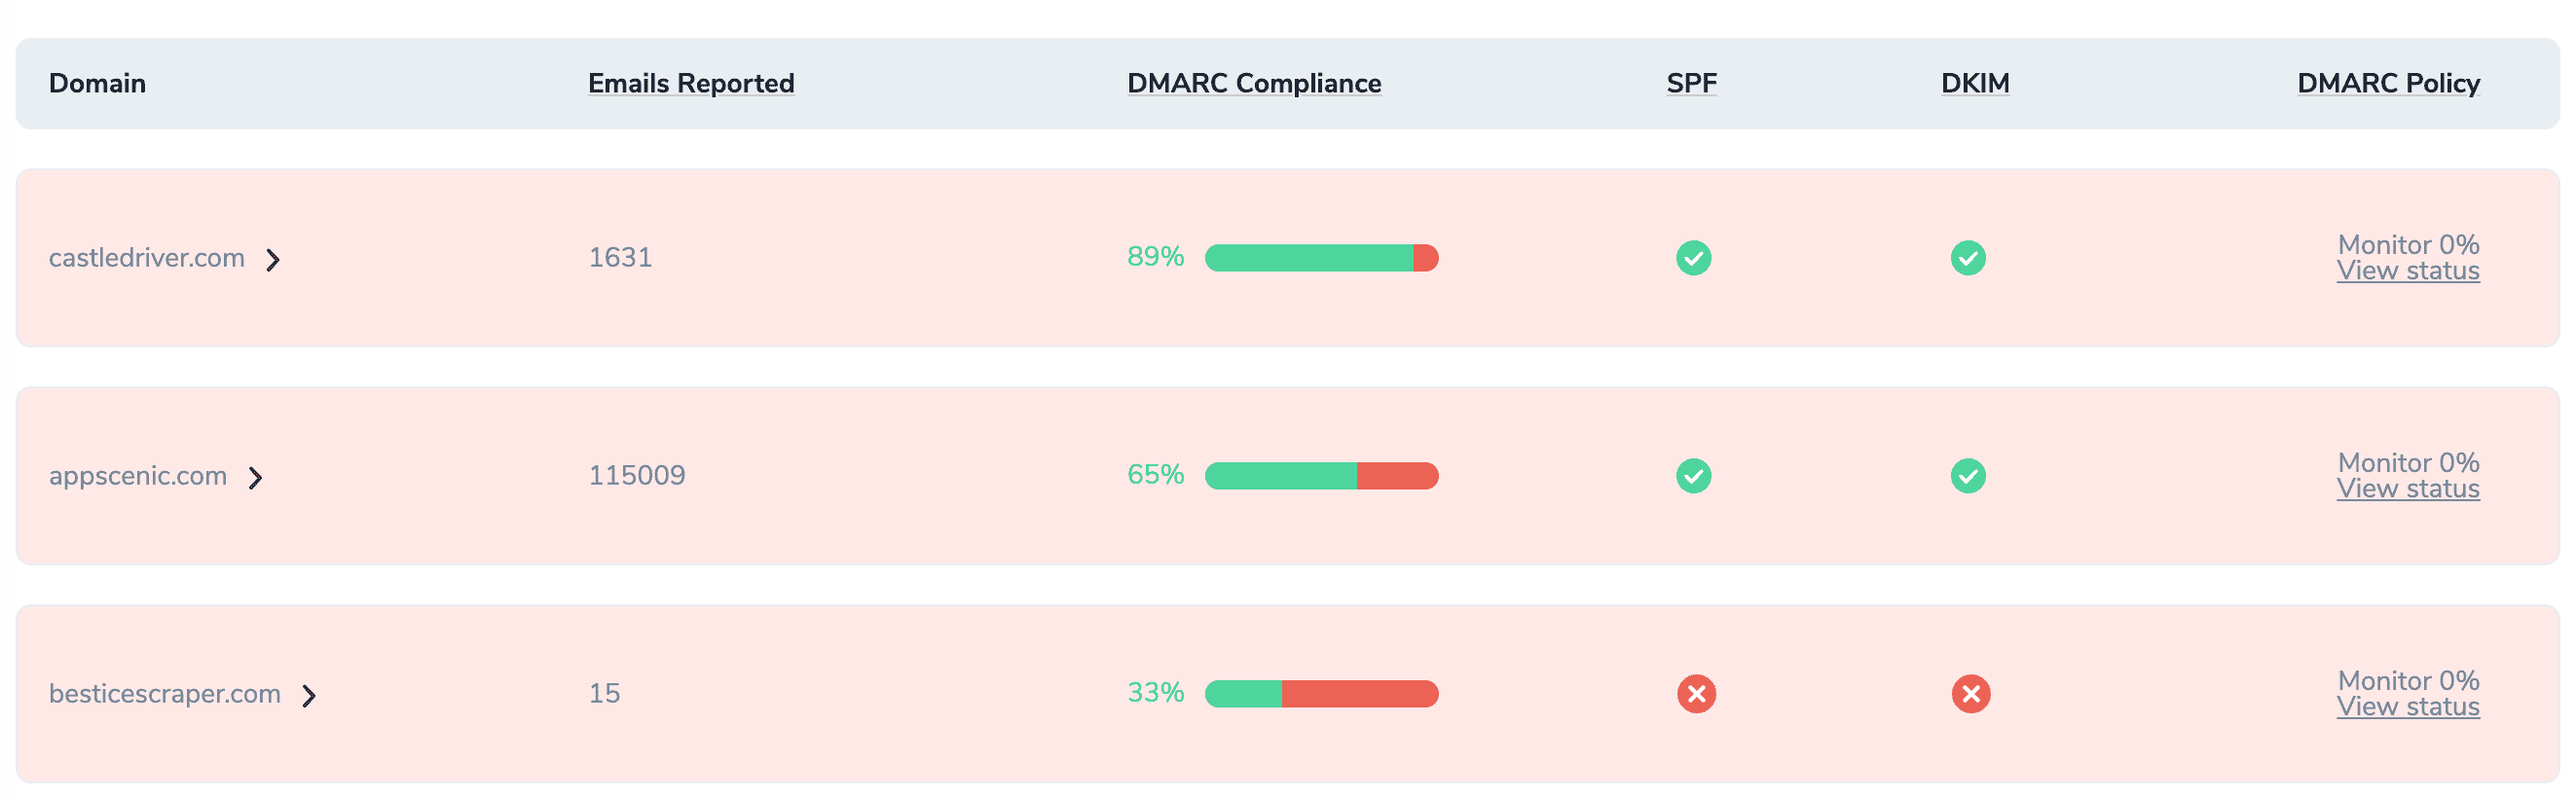Expand the appscenic.com row
Viewport: 2576px width, 798px height.
256,477
